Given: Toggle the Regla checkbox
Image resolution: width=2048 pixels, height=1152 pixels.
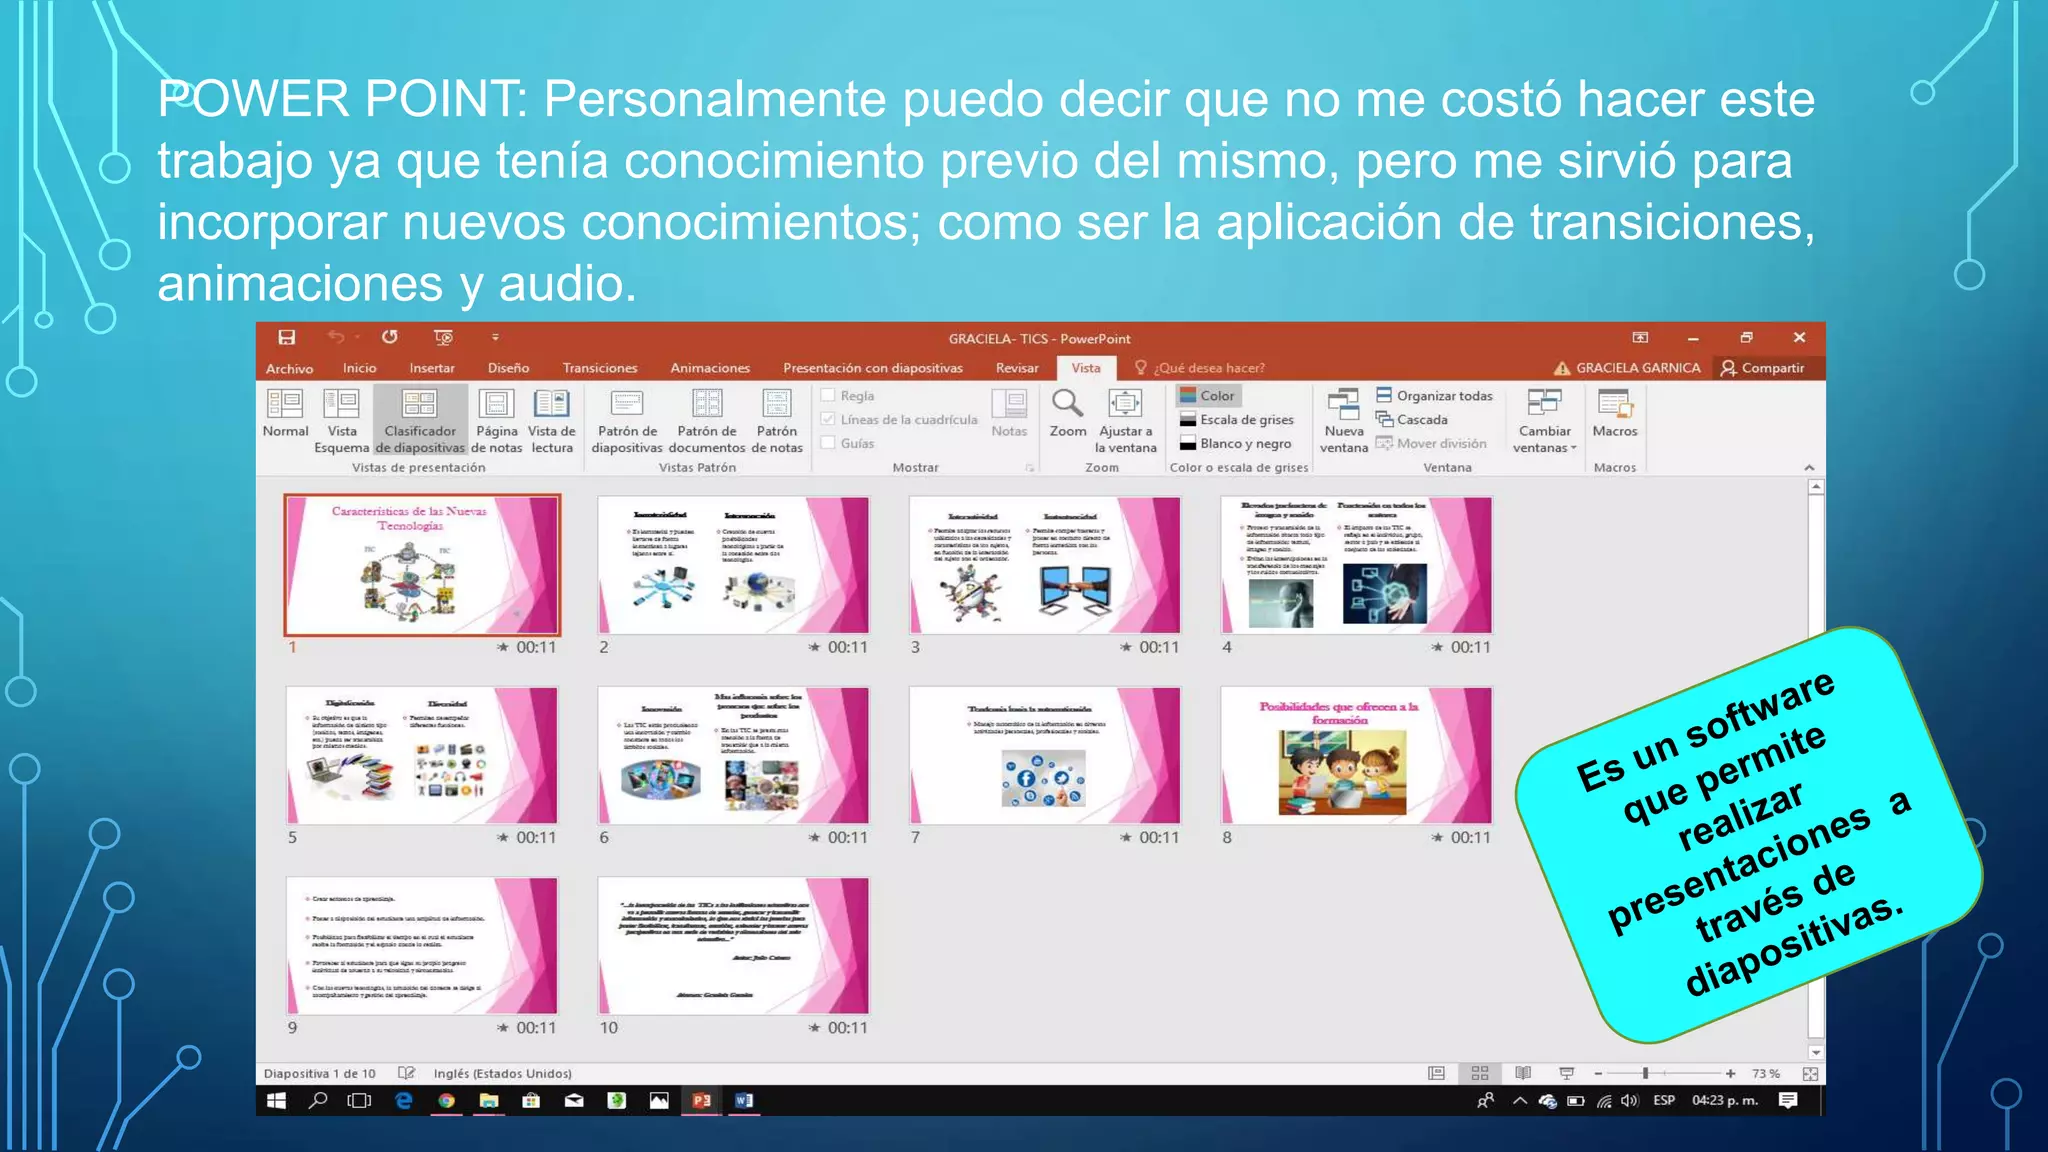Looking at the screenshot, I should click(828, 396).
